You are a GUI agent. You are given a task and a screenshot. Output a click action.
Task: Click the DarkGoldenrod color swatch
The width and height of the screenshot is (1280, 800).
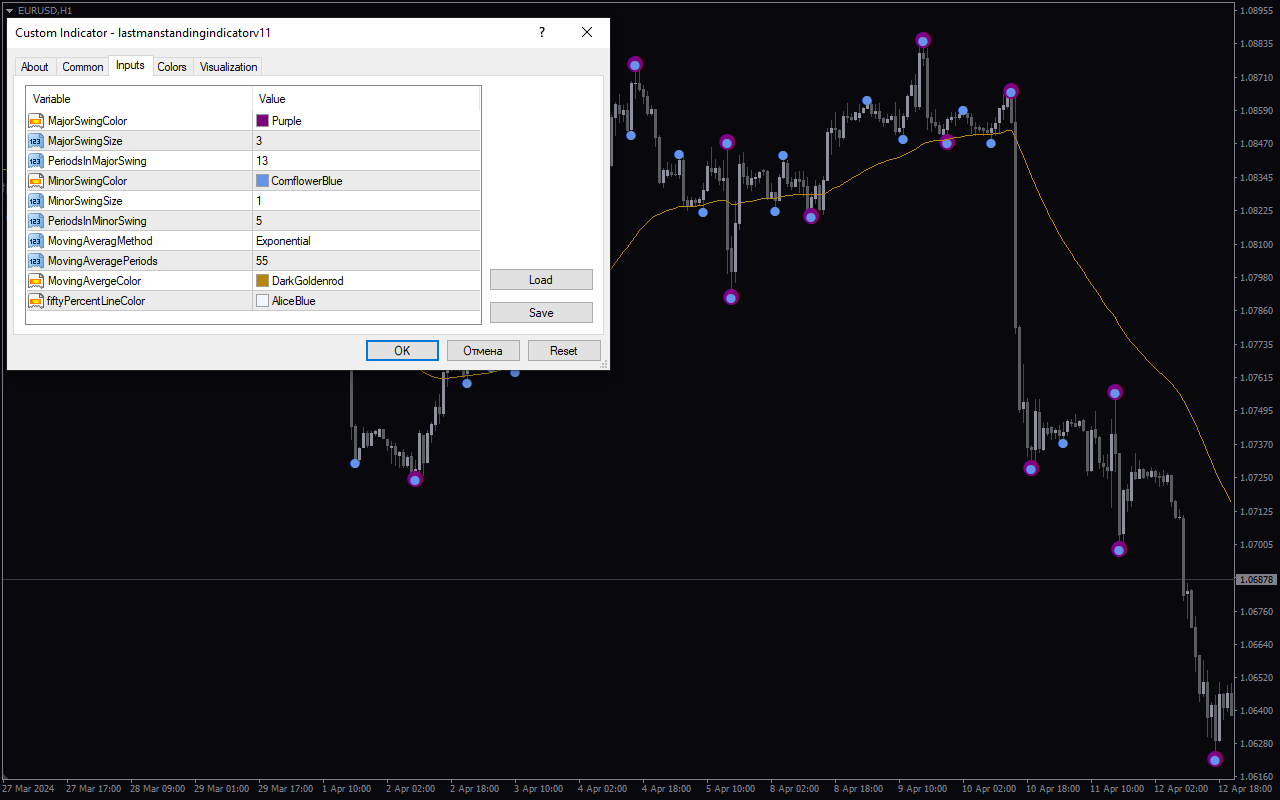coord(263,281)
